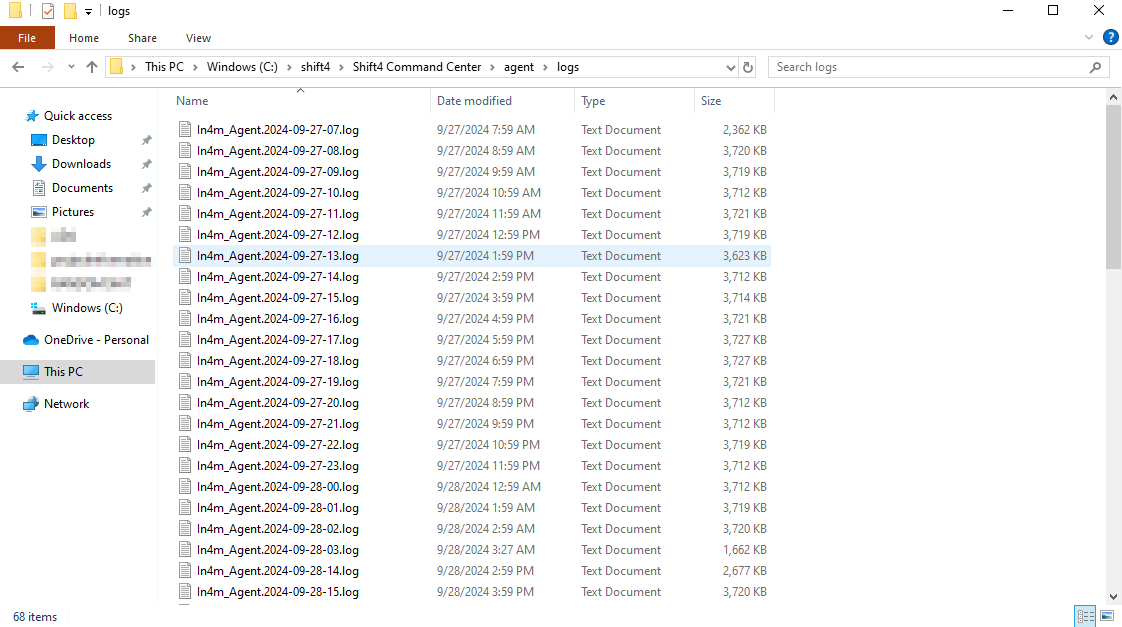Image resolution: width=1122 pixels, height=627 pixels.
Task: Open the Help question mark icon
Action: [1110, 38]
